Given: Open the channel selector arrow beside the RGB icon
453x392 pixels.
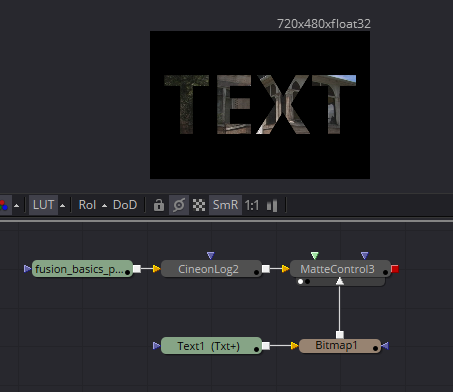Looking at the screenshot, I should (16, 205).
